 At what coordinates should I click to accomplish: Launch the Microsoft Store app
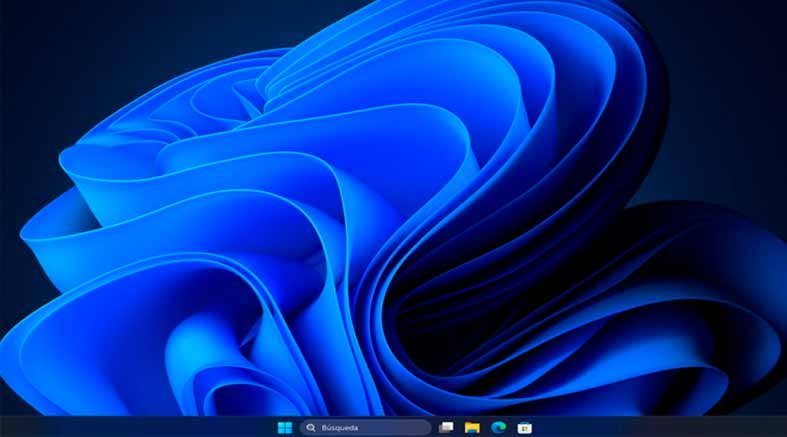coord(524,427)
